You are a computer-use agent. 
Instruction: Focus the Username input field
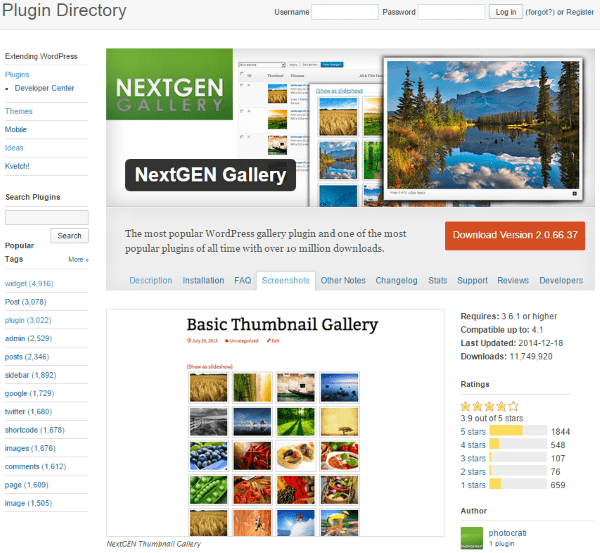click(345, 12)
